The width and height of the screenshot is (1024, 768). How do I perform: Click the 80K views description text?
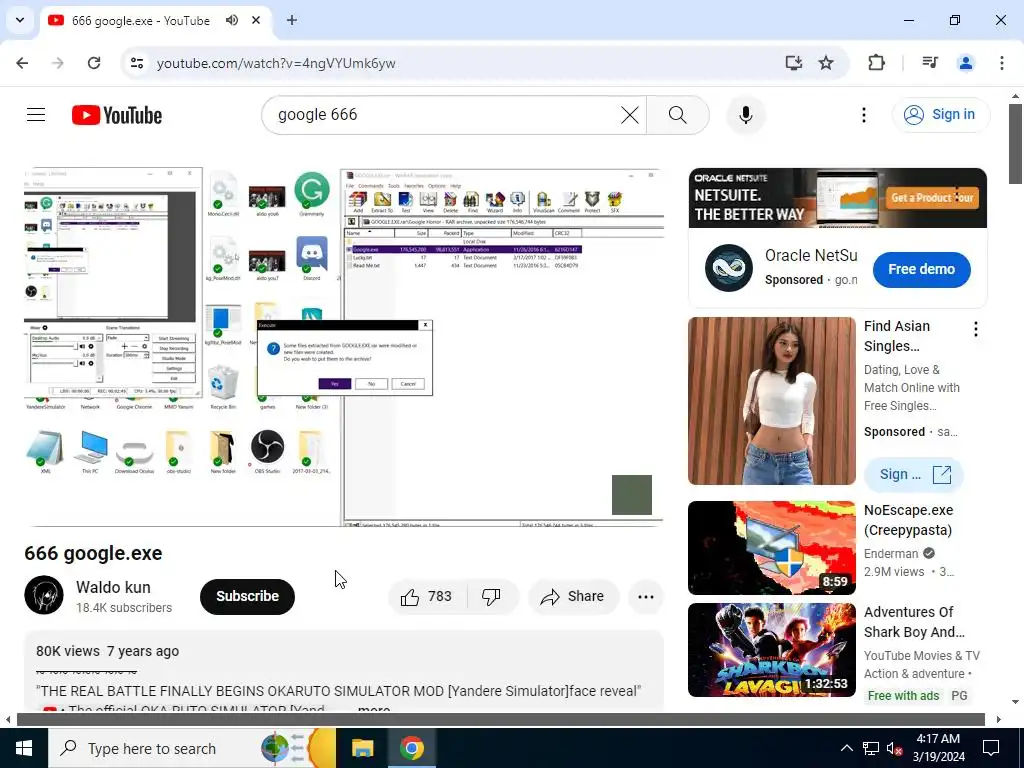[x=67, y=651]
